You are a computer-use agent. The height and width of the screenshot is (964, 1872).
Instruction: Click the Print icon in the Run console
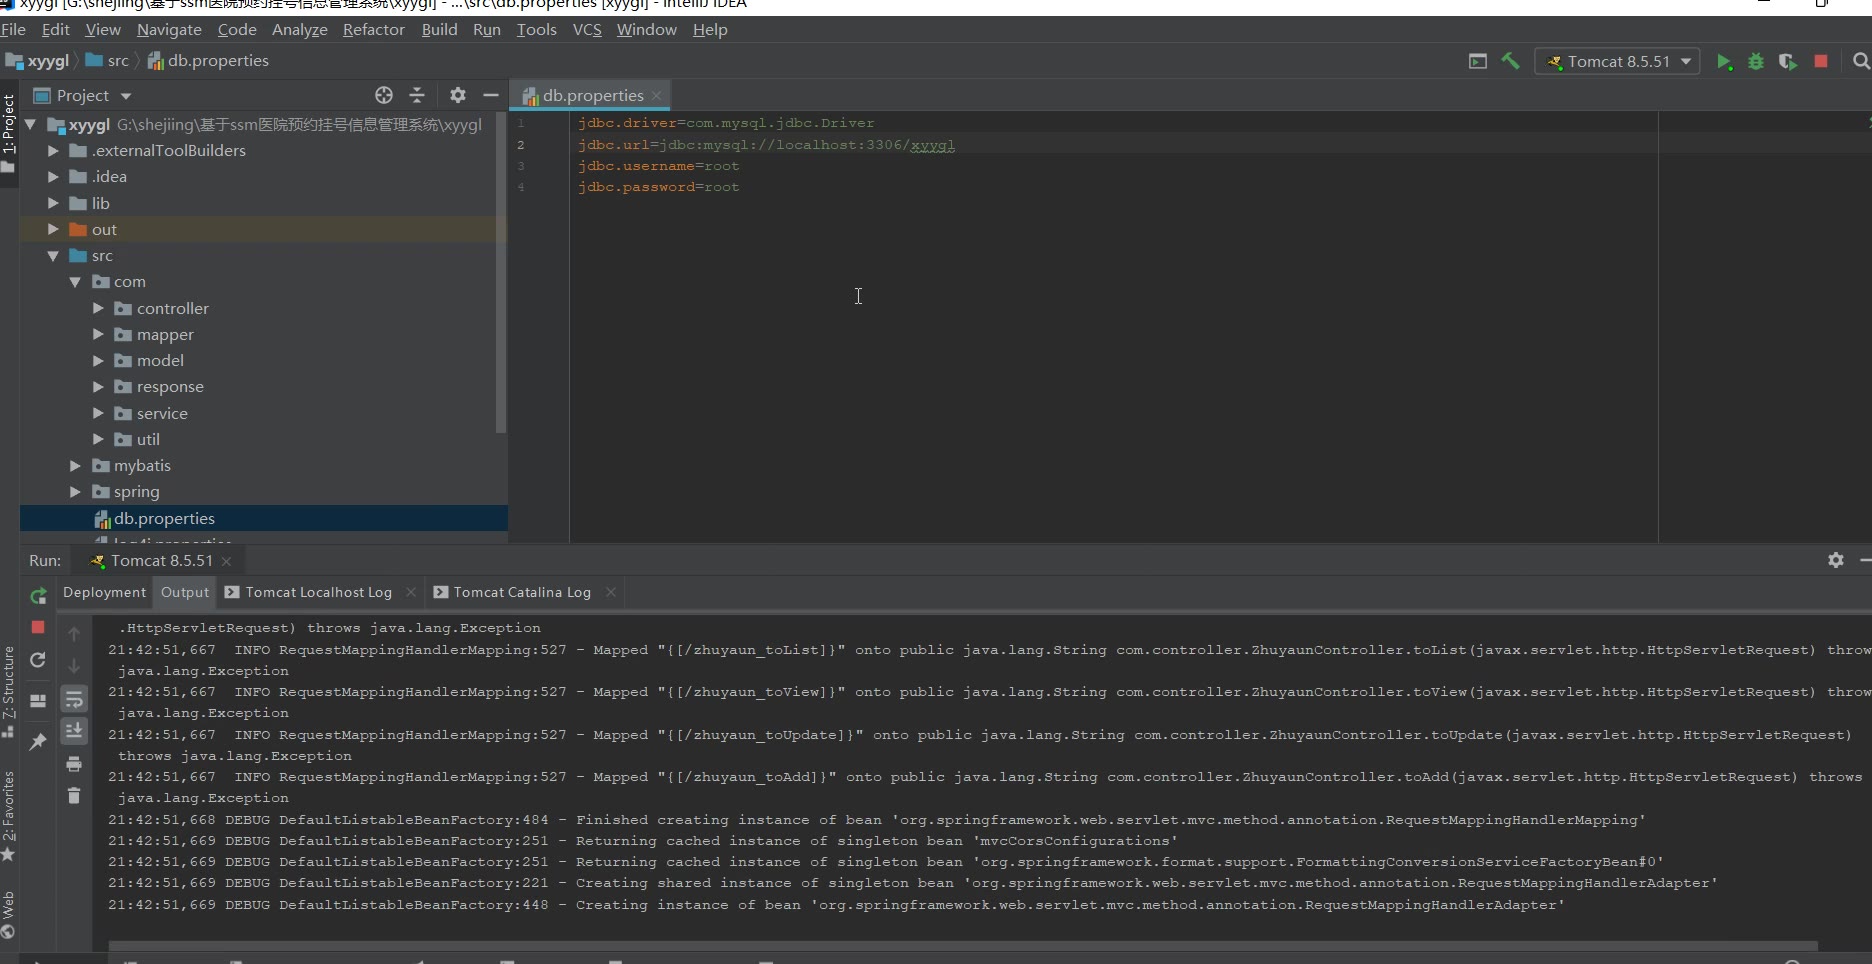pos(74,764)
